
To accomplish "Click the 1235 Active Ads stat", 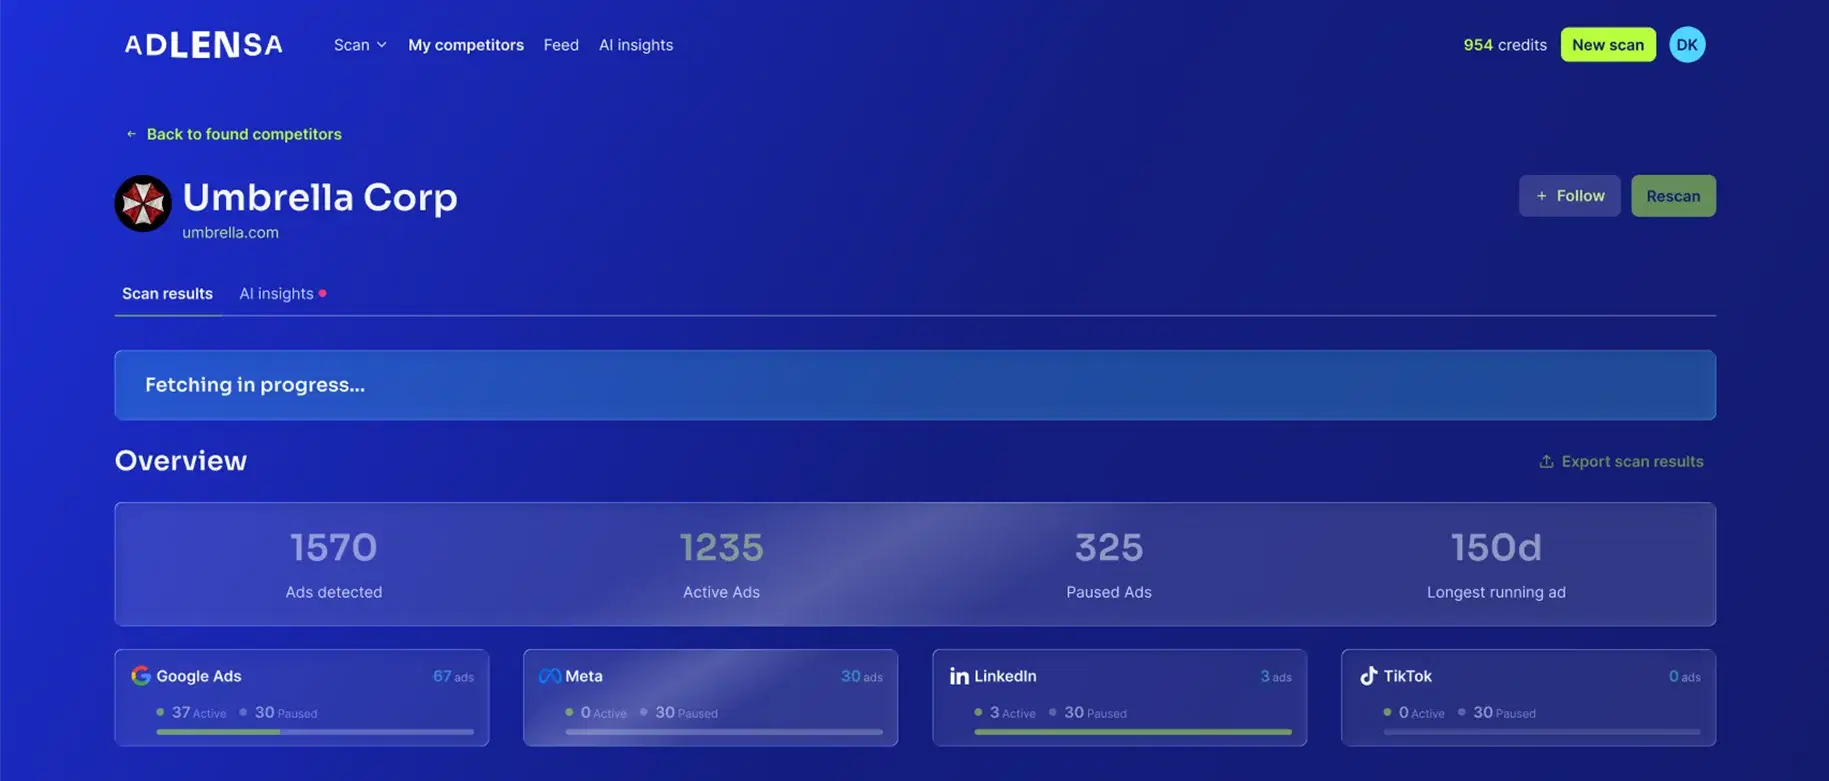I will click(721, 564).
